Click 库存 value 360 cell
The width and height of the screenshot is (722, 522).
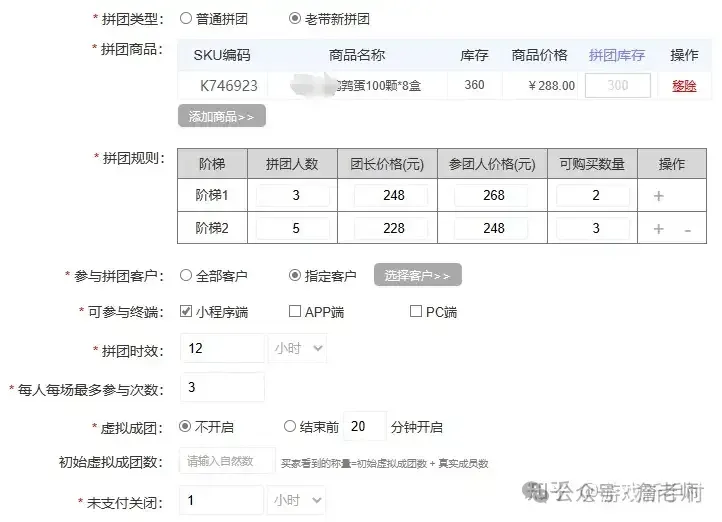[474, 85]
